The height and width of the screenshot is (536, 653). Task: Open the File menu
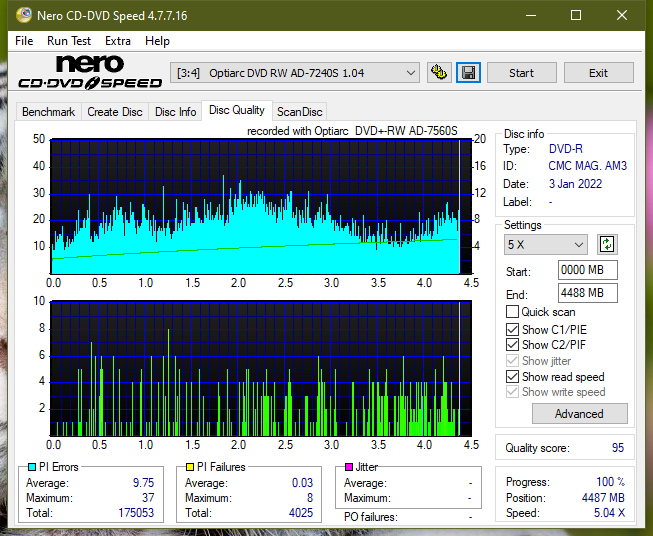(x=24, y=41)
